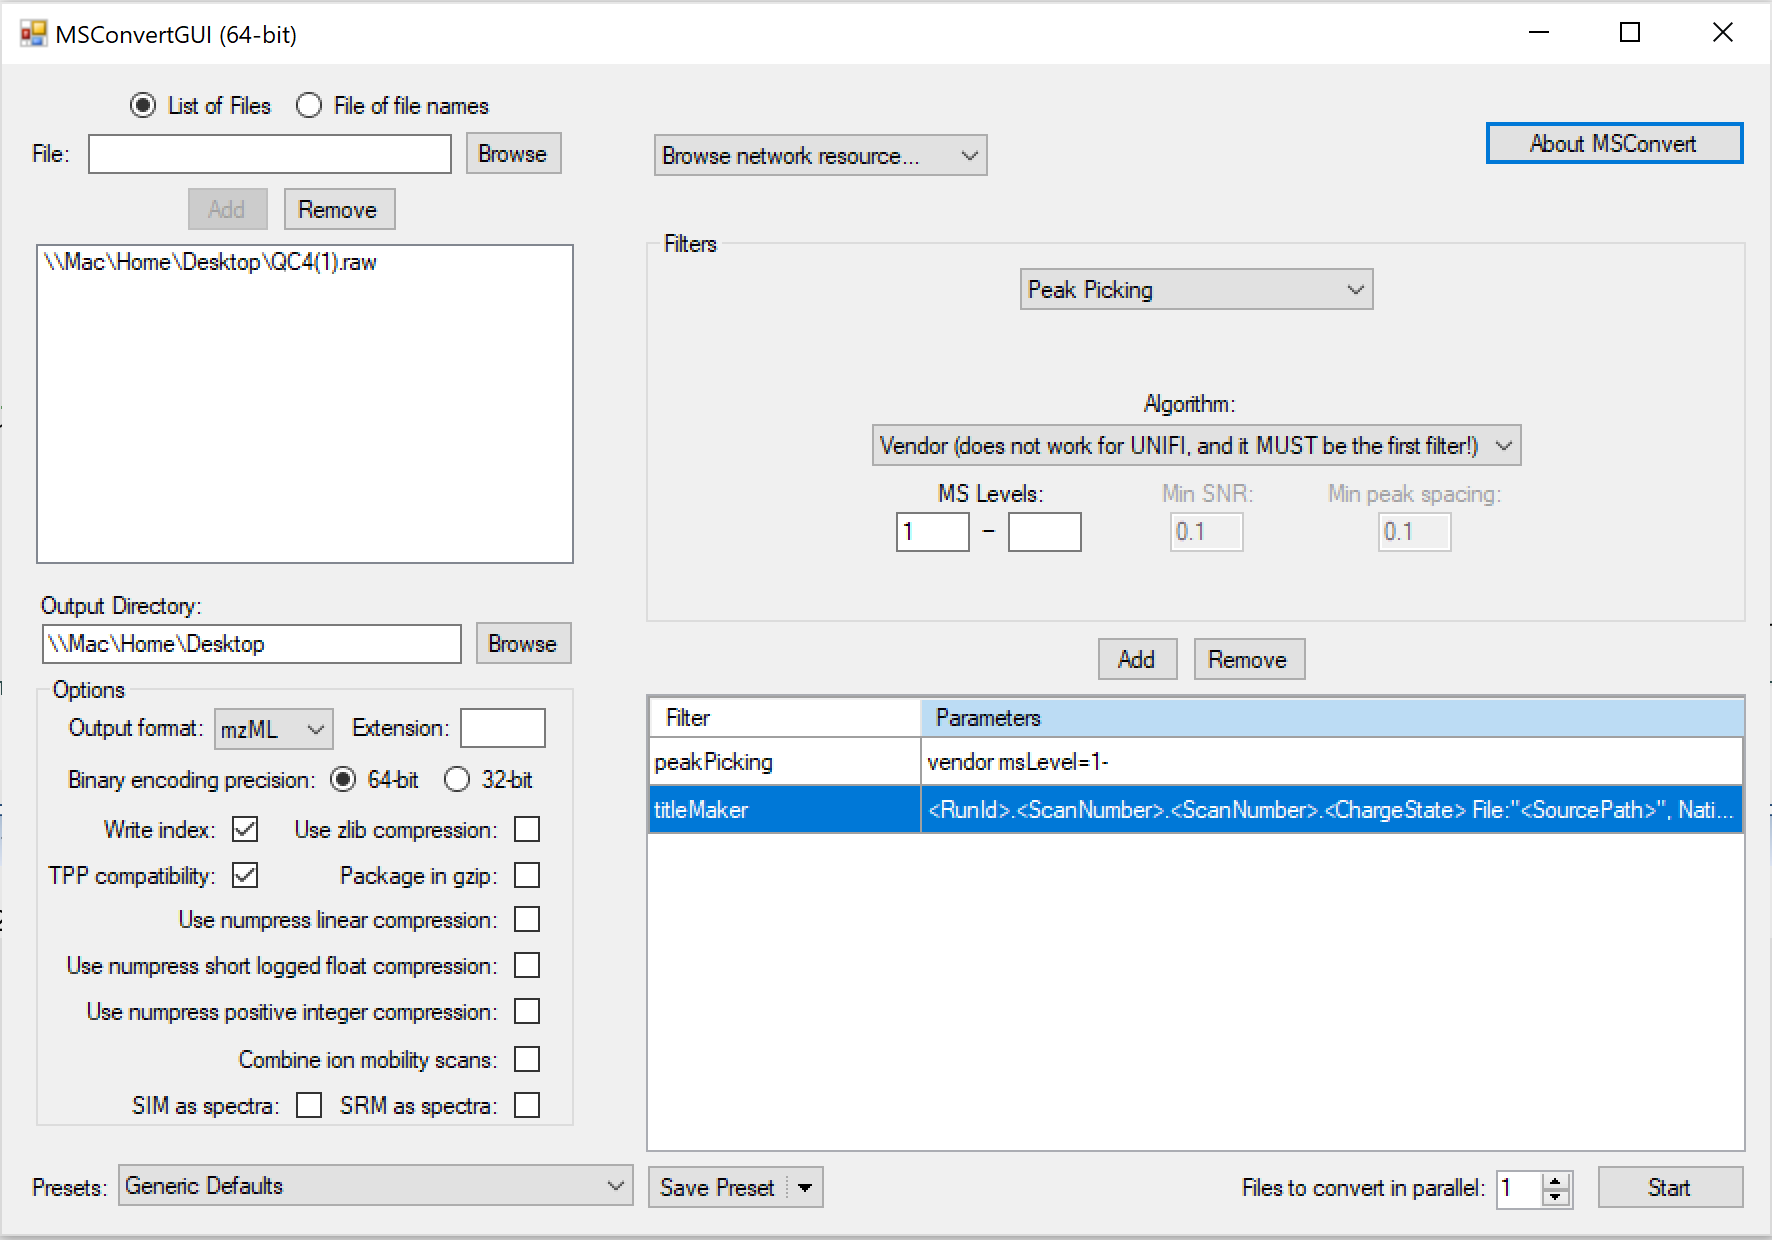The height and width of the screenshot is (1240, 1772).
Task: Click the disabled Add file button
Action: pyautogui.click(x=227, y=209)
